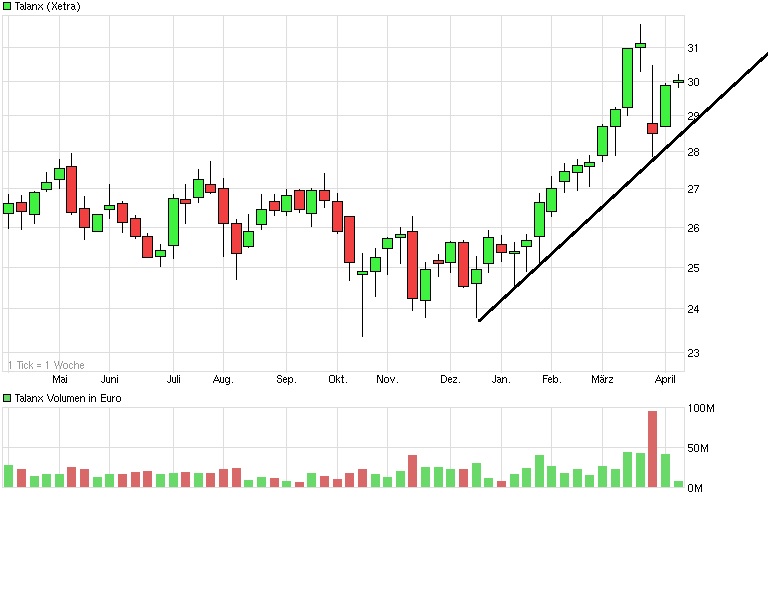Click the 50M volume axis label
Screen dimensions: 768x614
(698, 449)
